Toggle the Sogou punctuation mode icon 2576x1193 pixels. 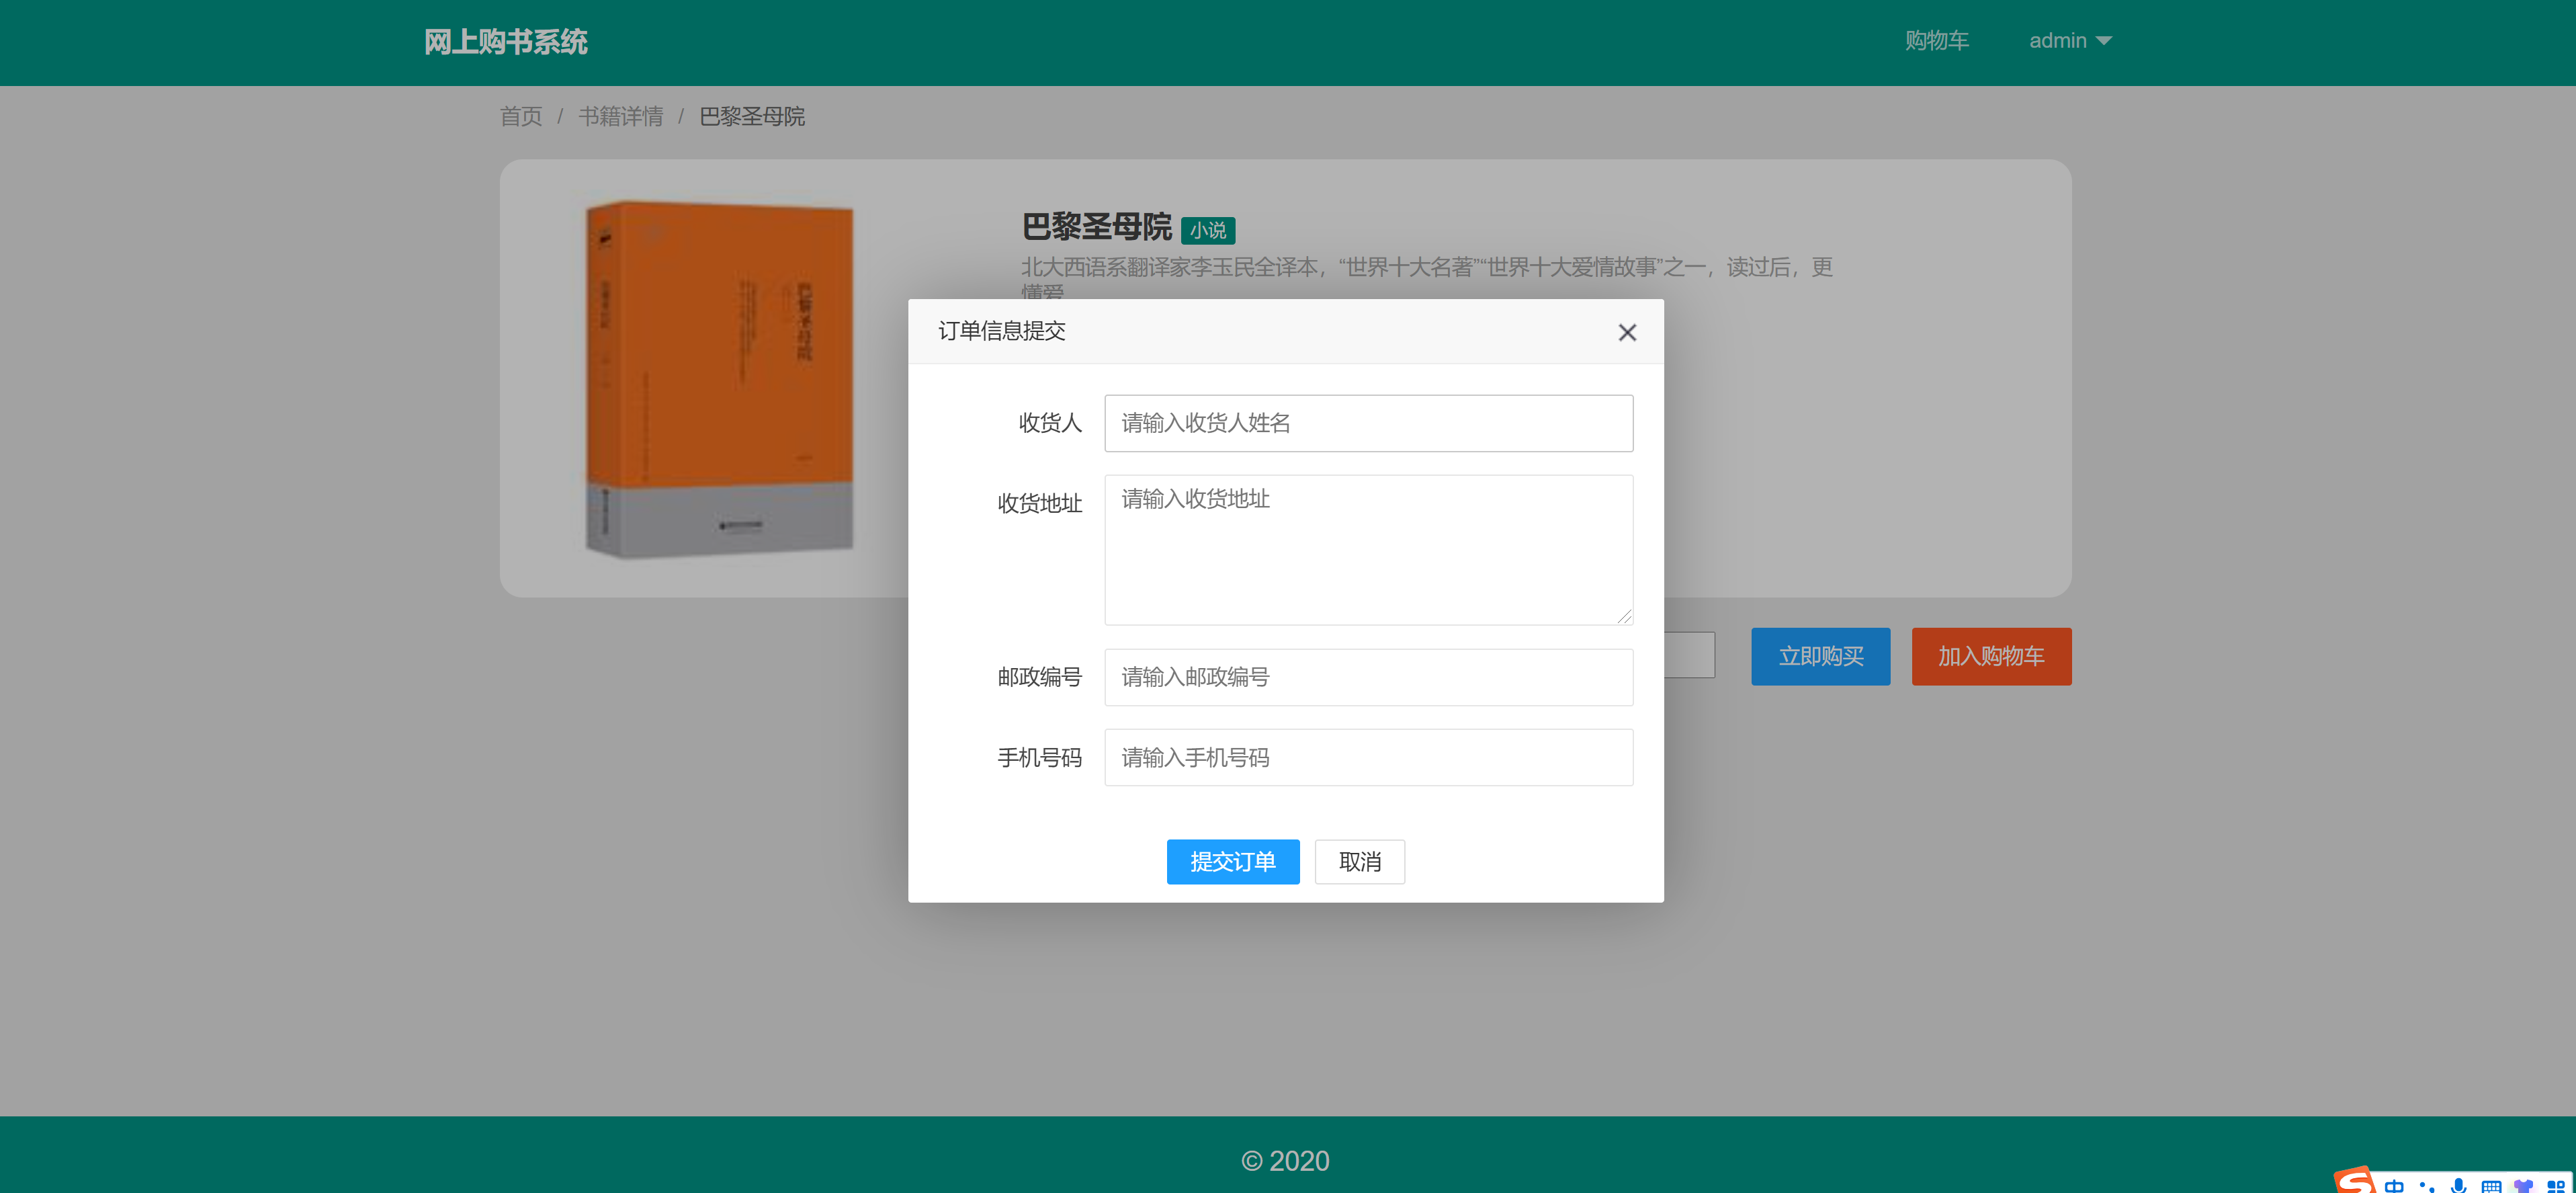(x=2427, y=1186)
